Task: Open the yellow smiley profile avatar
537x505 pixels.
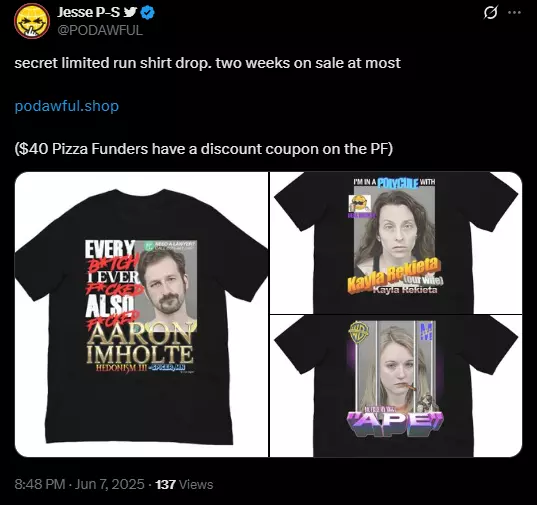Action: click(32, 21)
